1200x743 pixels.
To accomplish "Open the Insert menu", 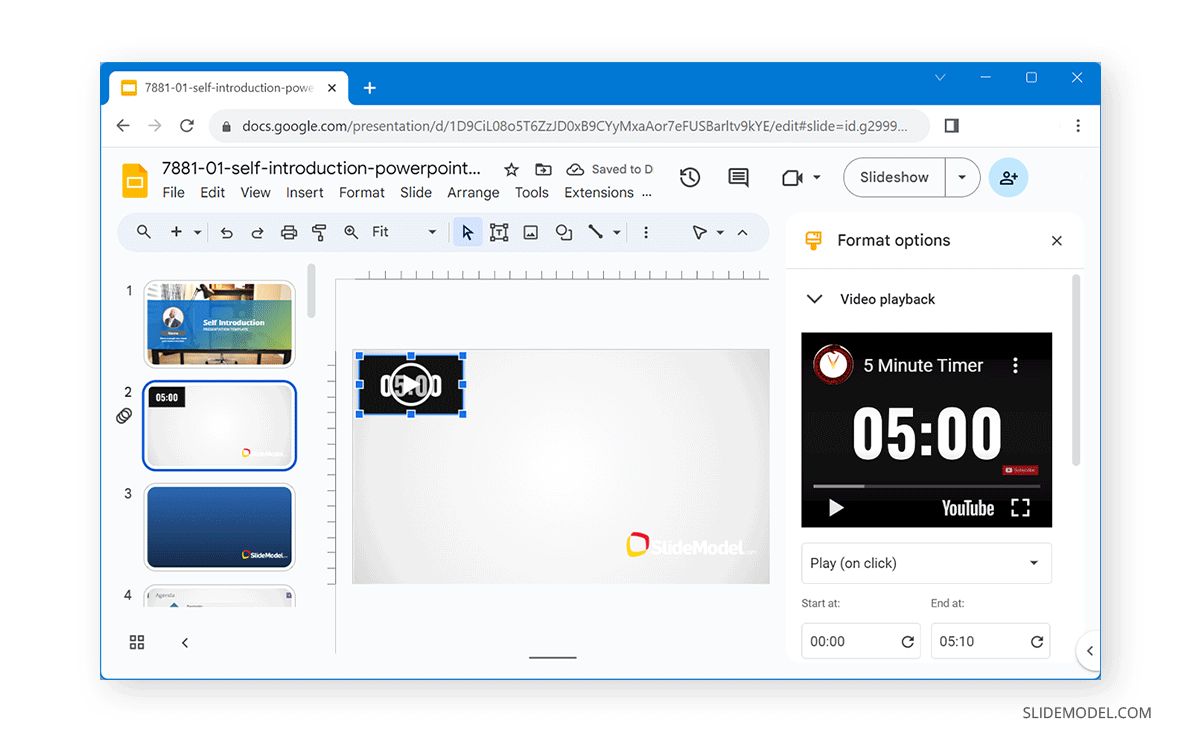I will pyautogui.click(x=305, y=193).
